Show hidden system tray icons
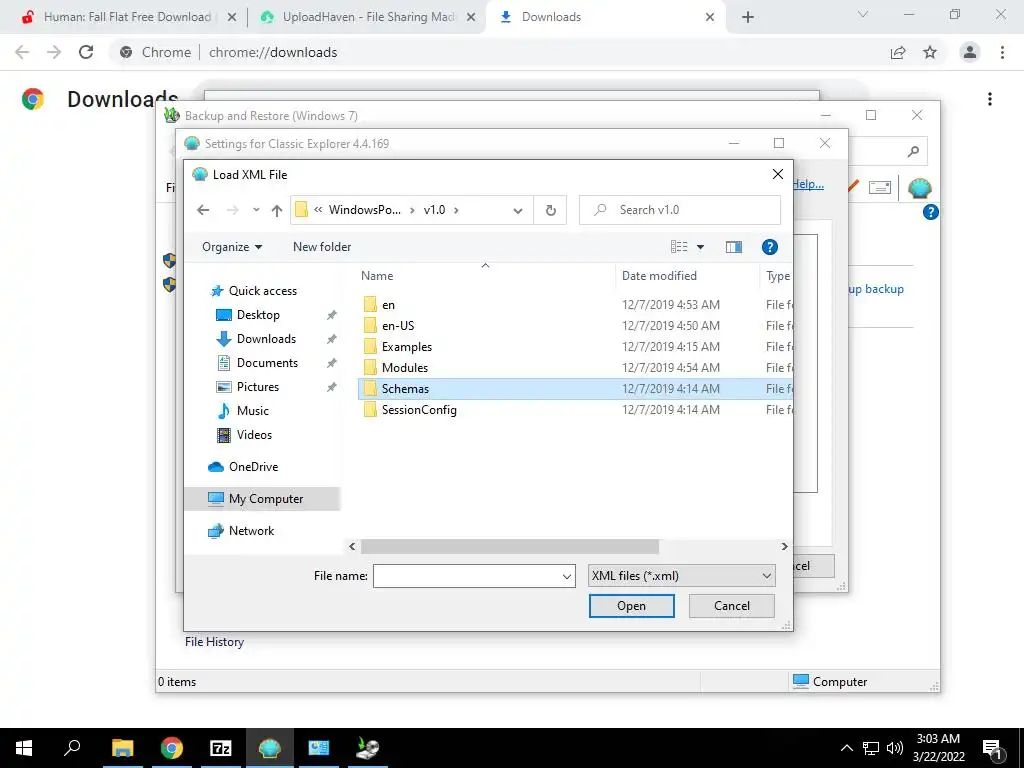 [x=846, y=748]
